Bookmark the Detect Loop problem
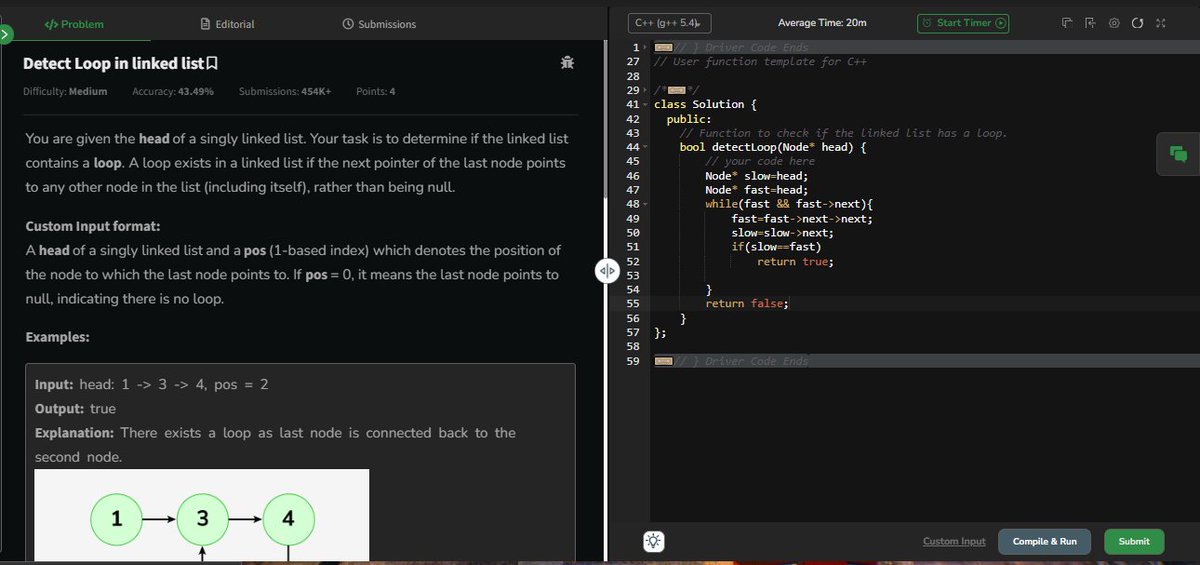 point(211,64)
